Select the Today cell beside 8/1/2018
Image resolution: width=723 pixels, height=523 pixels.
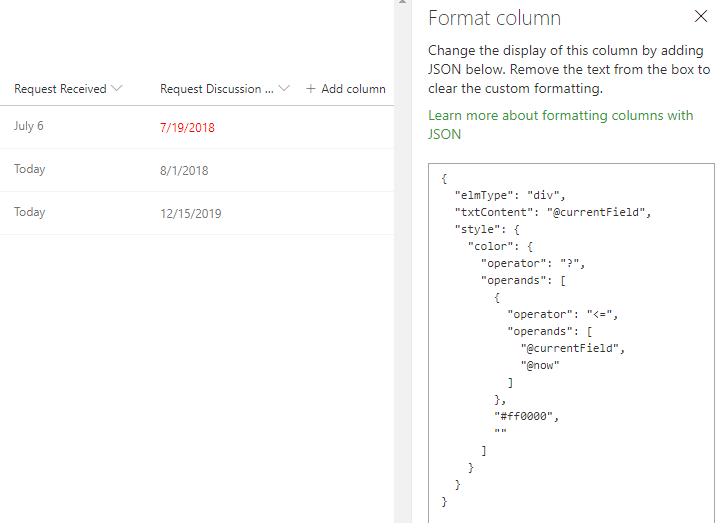(30, 170)
